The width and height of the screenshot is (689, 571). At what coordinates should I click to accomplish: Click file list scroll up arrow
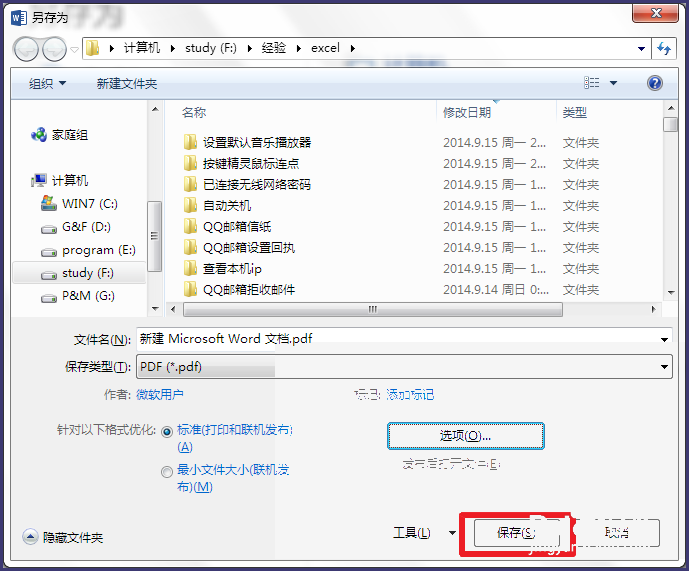[x=671, y=108]
